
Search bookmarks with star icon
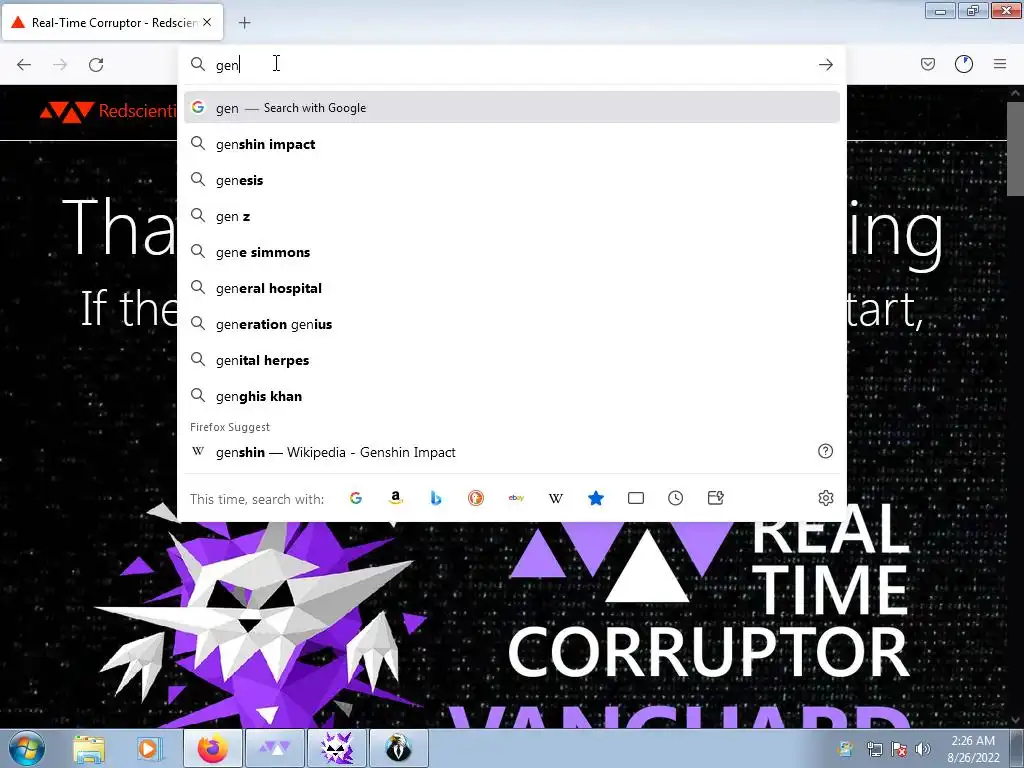596,498
